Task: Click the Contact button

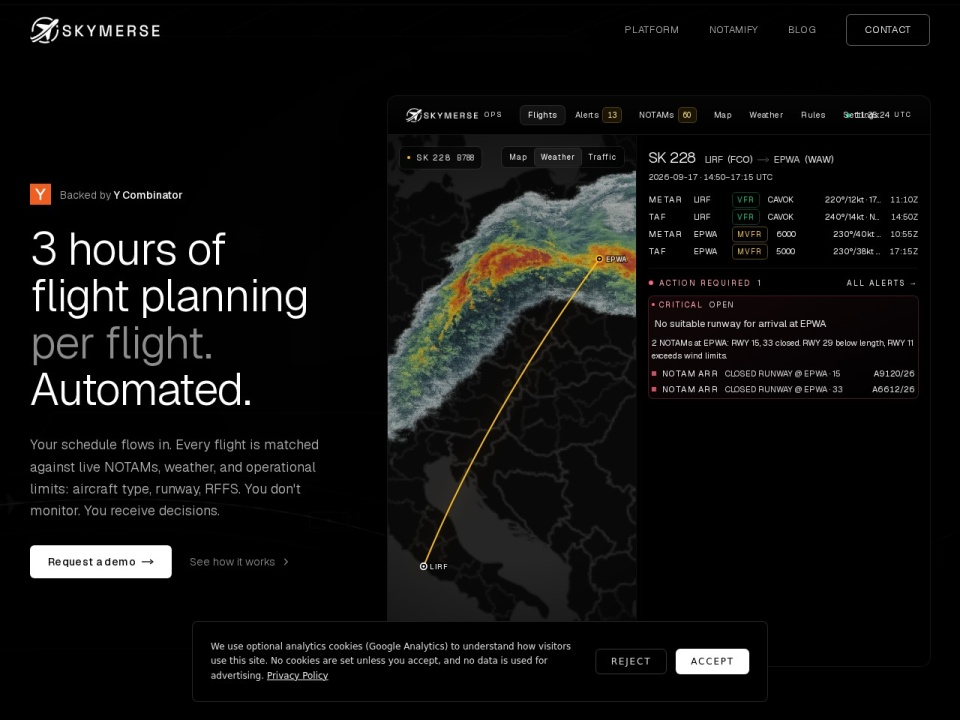Action: [x=887, y=29]
